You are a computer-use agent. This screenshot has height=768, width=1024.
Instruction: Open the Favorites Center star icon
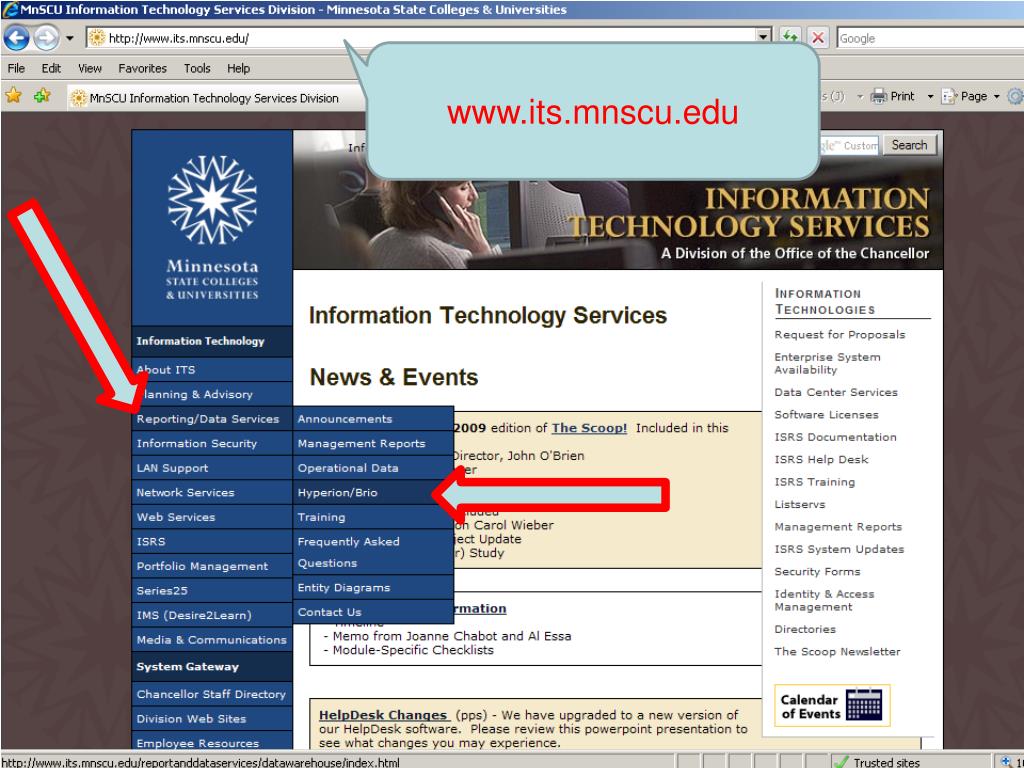click(13, 96)
